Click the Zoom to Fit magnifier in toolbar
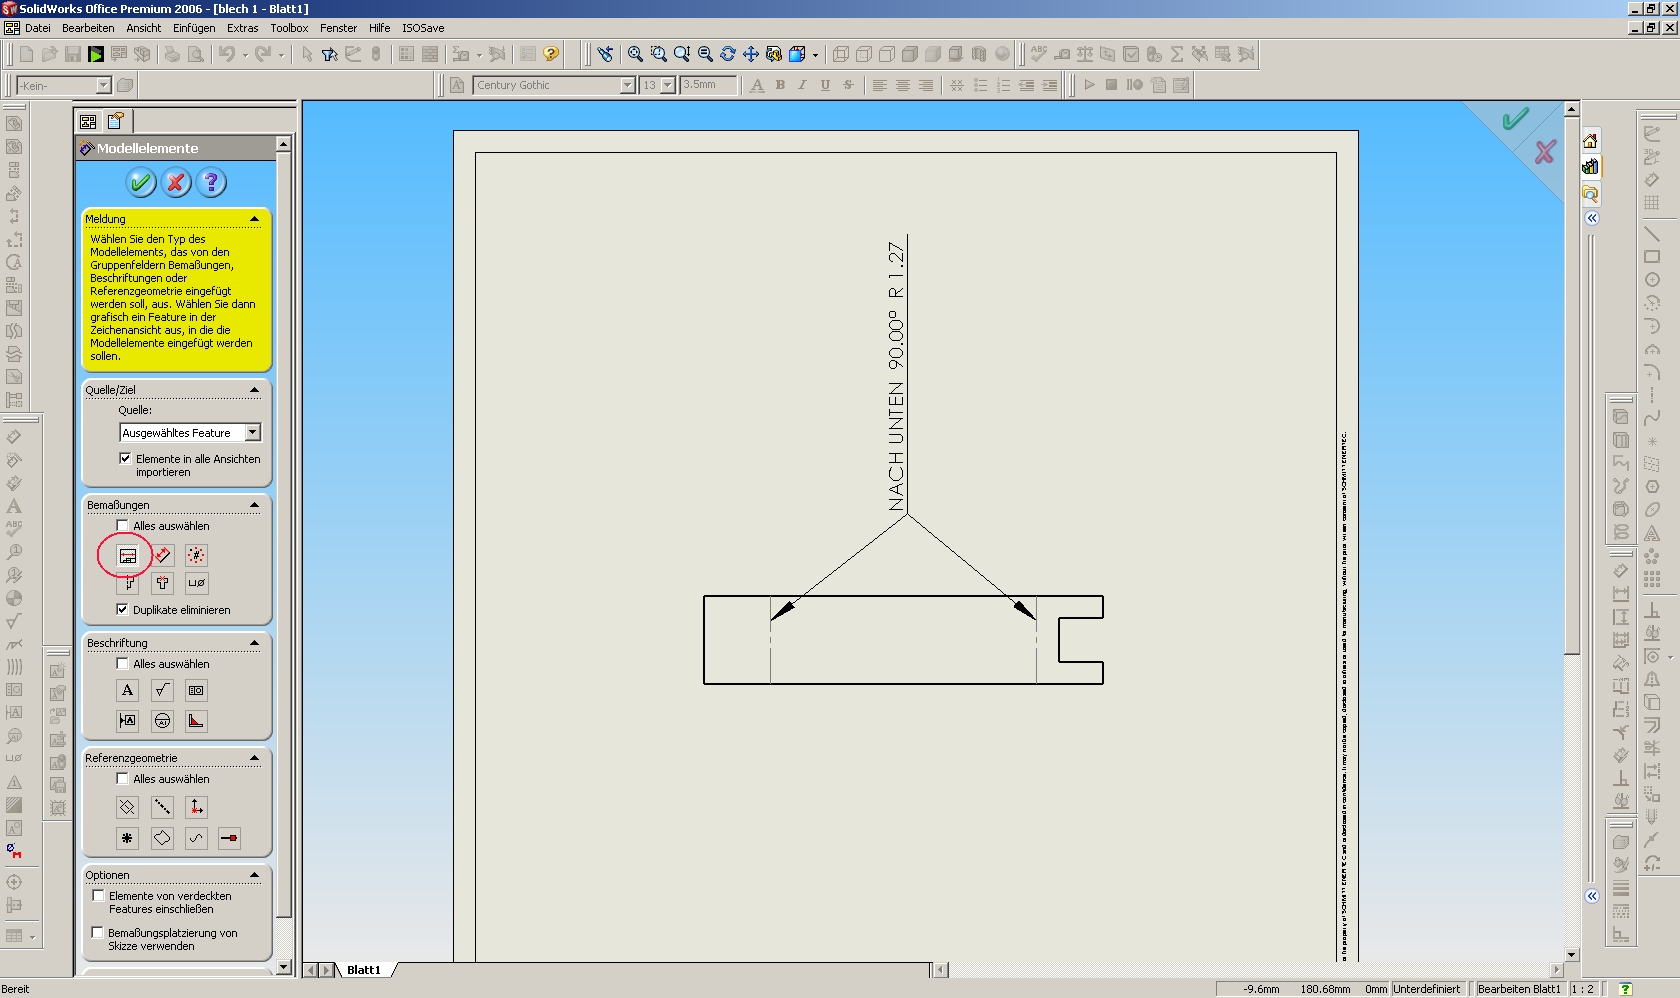The image size is (1680, 998). tap(635, 54)
